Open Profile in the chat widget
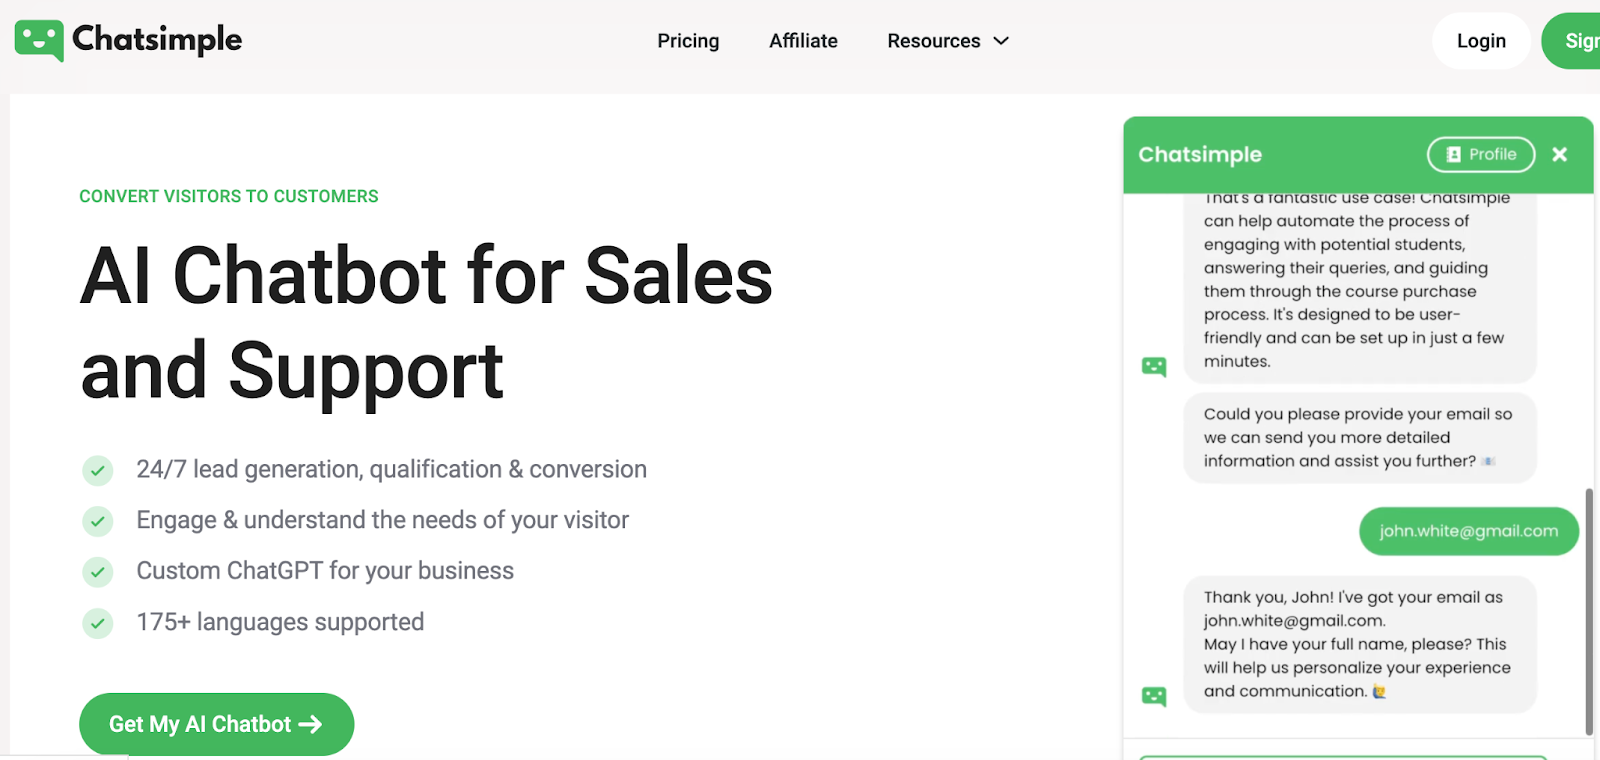This screenshot has height=760, width=1600. (1481, 154)
